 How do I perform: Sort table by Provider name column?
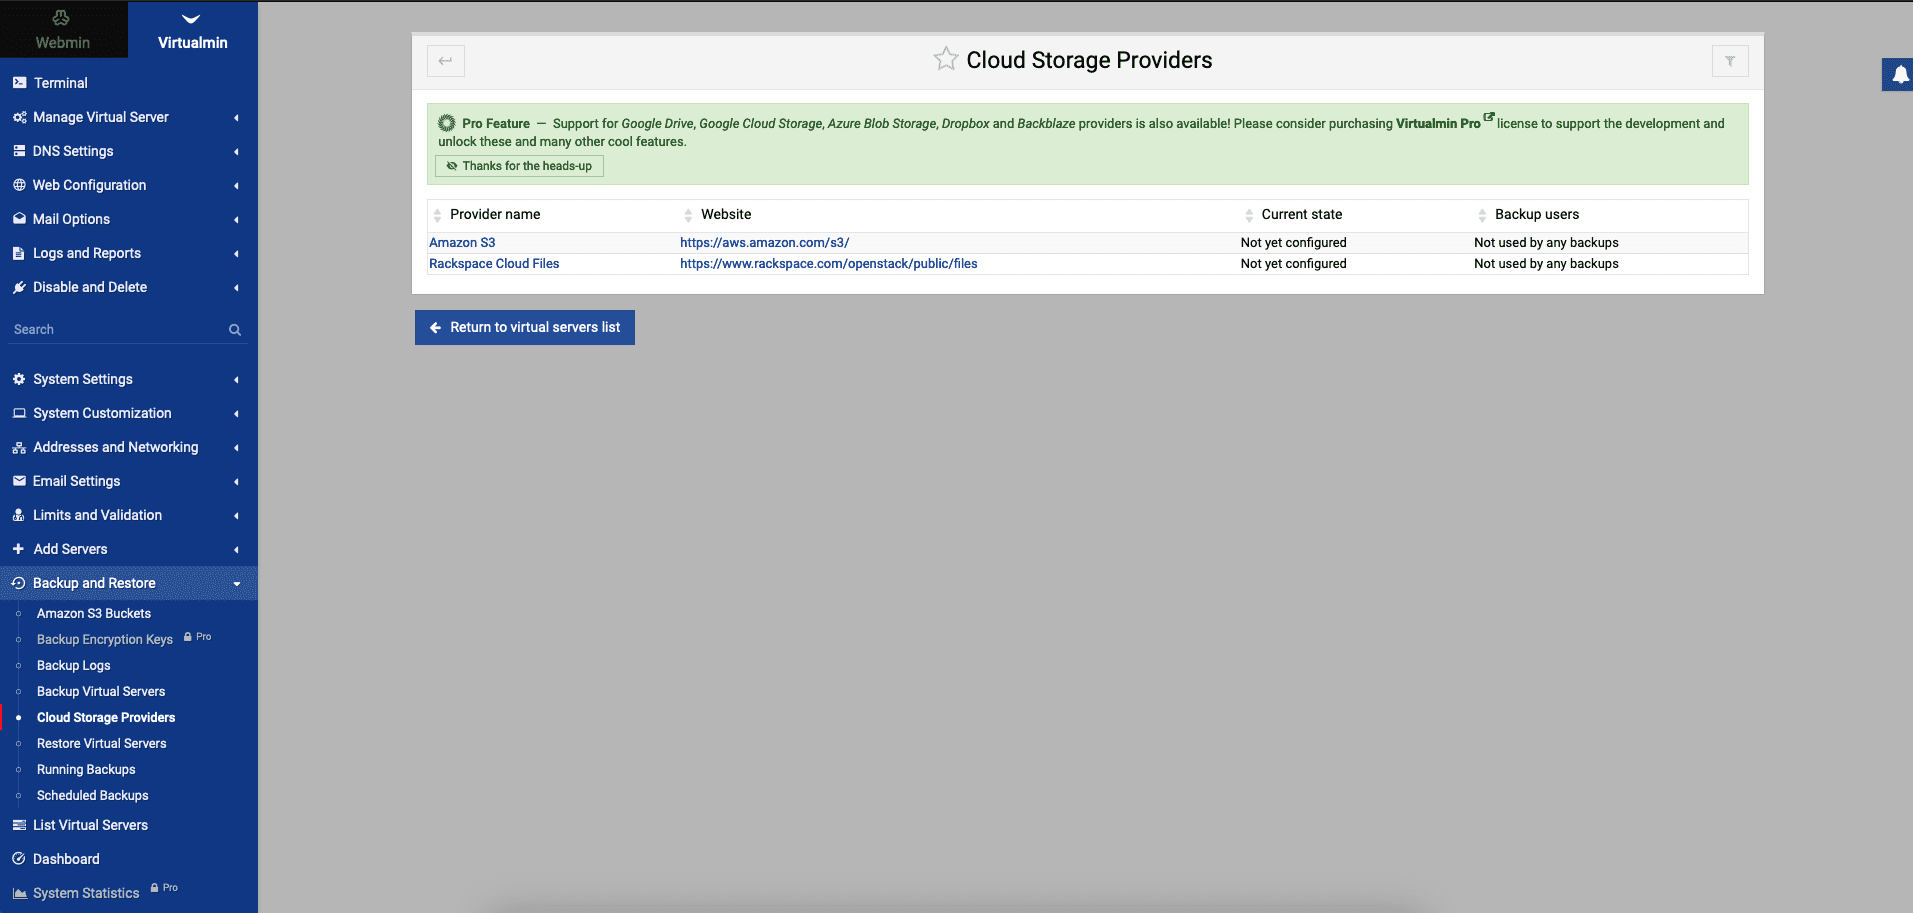point(495,215)
